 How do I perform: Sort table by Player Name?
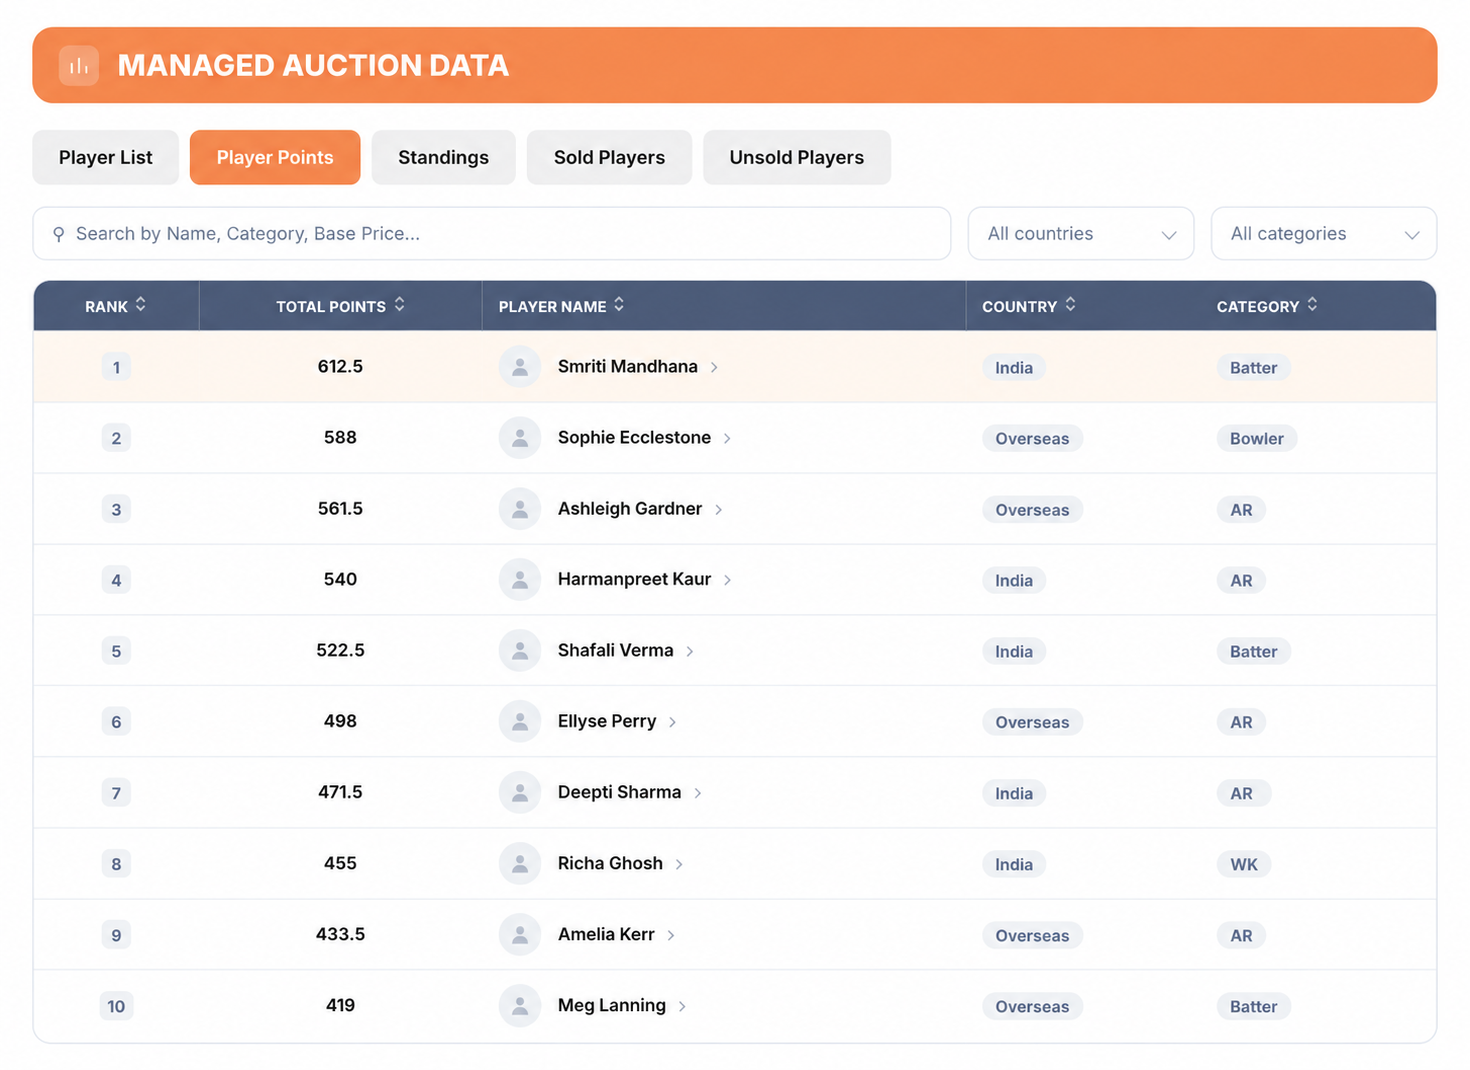coord(619,305)
